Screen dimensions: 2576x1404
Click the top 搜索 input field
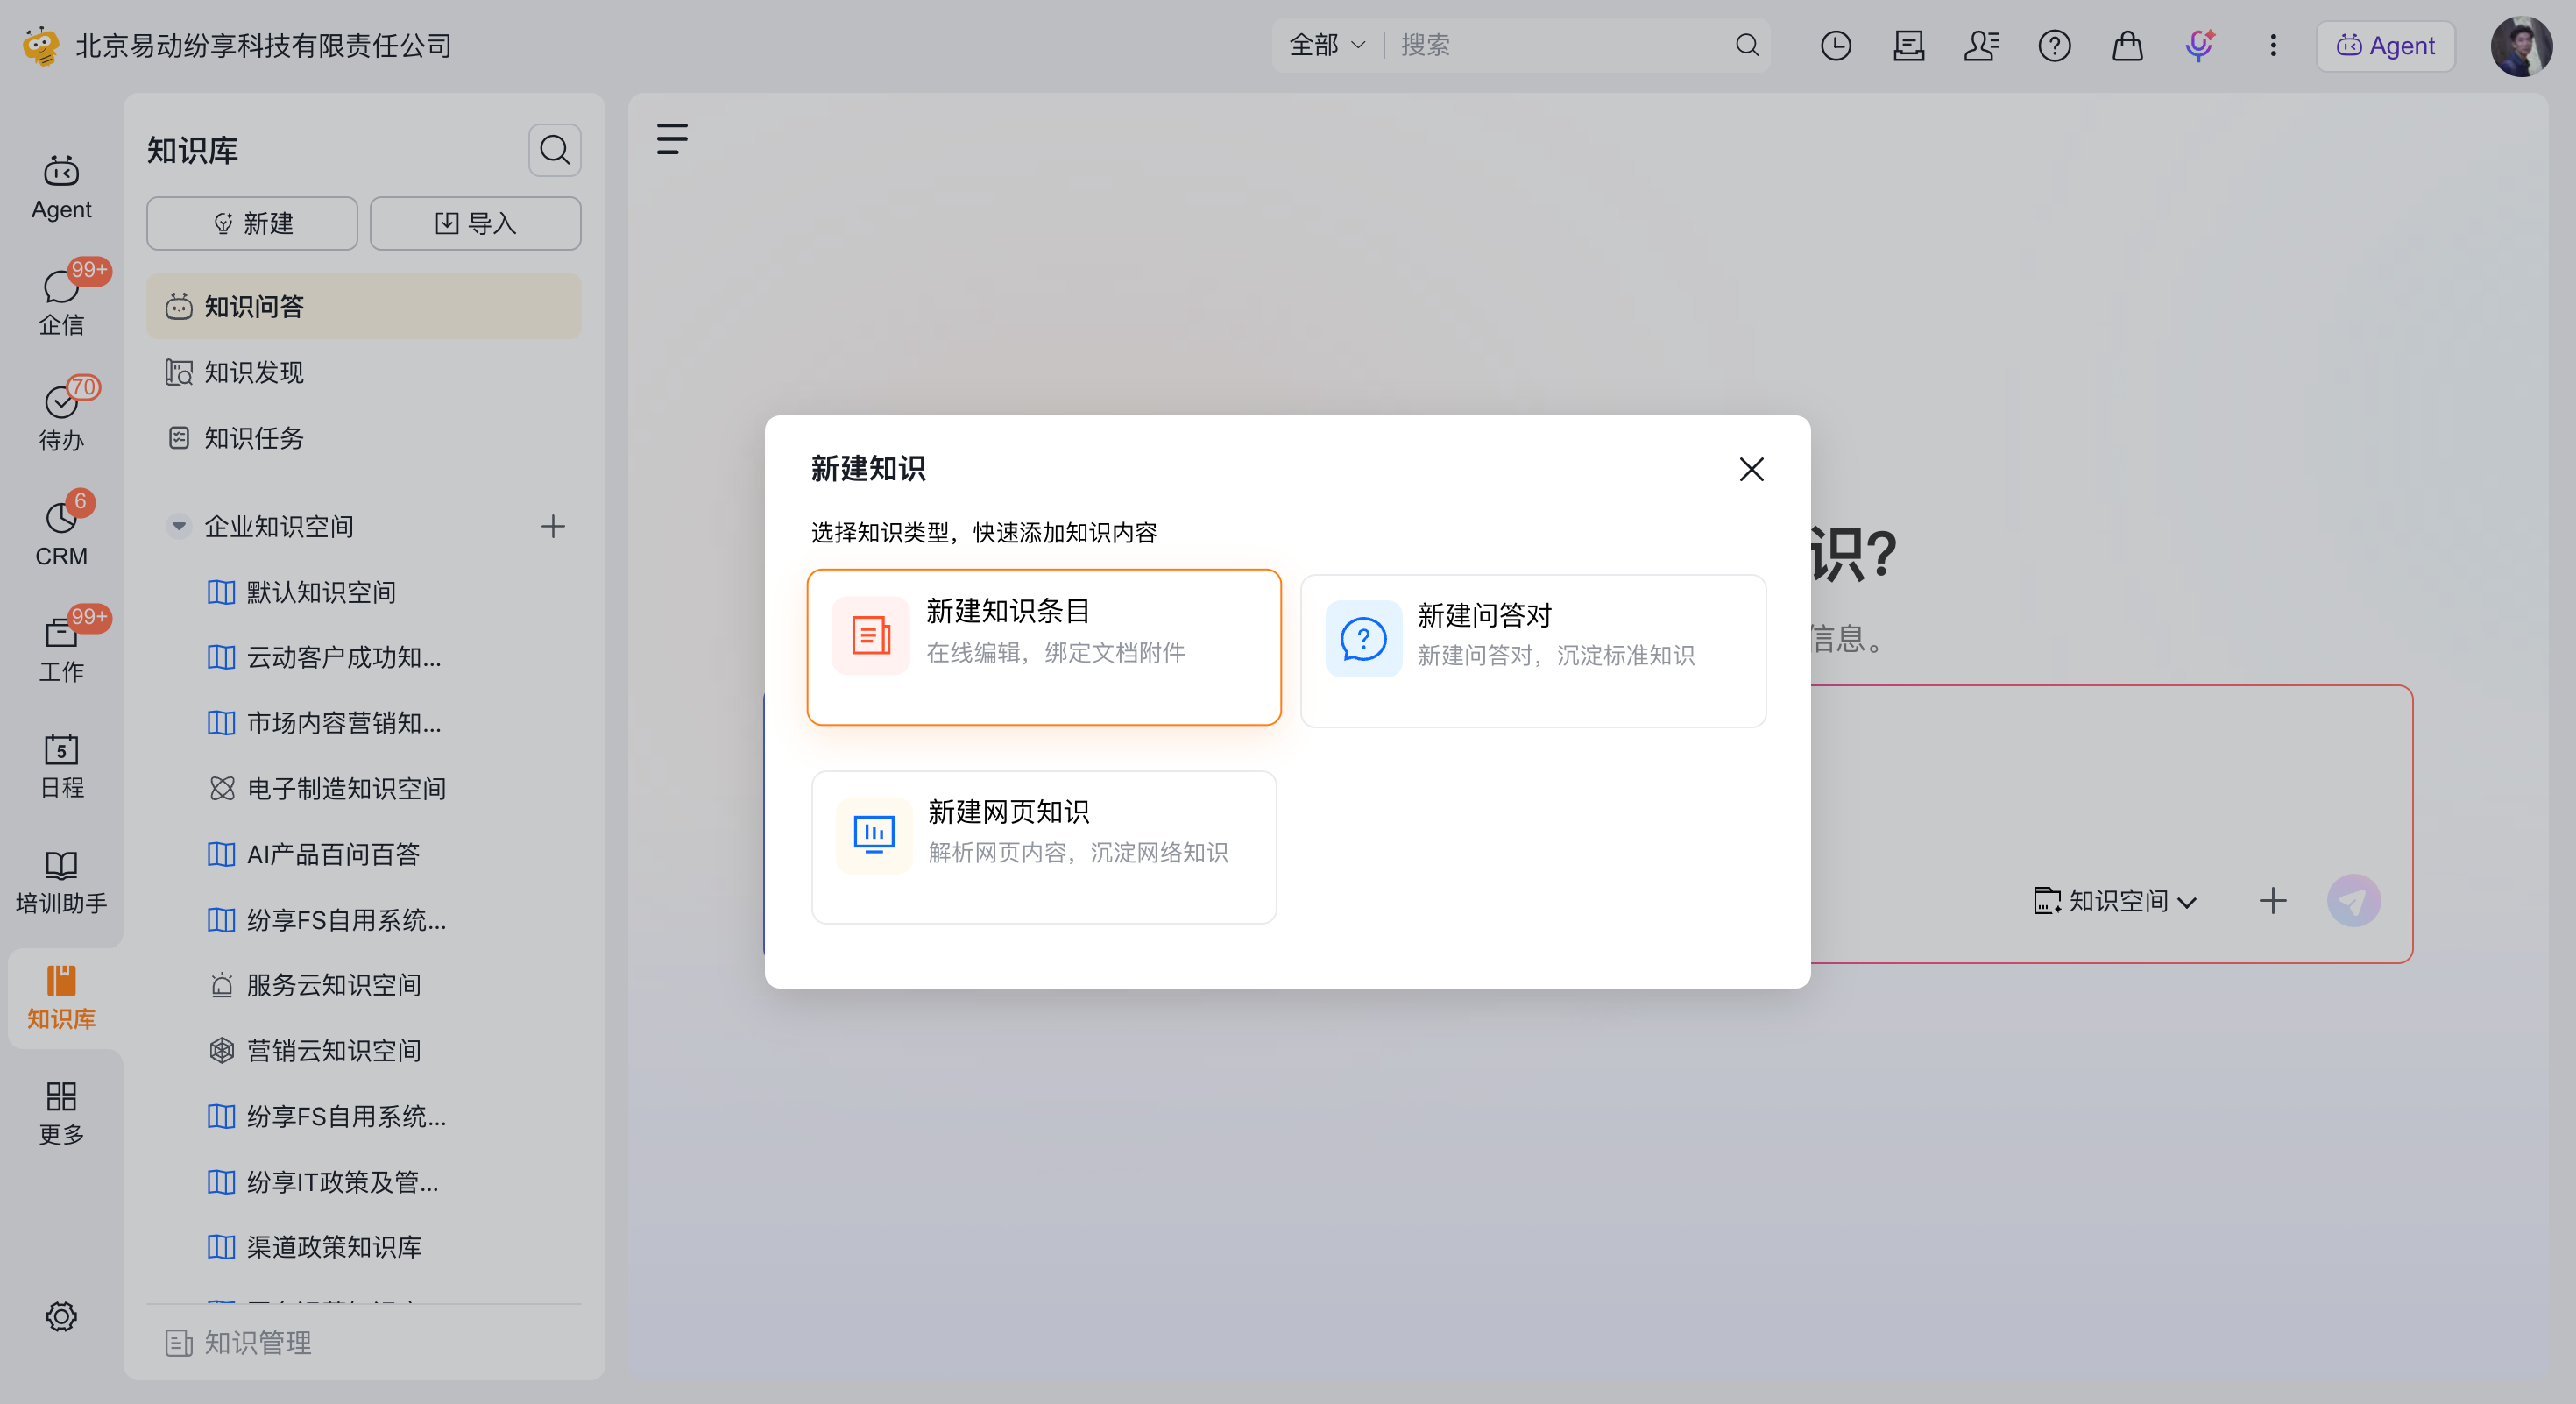tap(1560, 45)
